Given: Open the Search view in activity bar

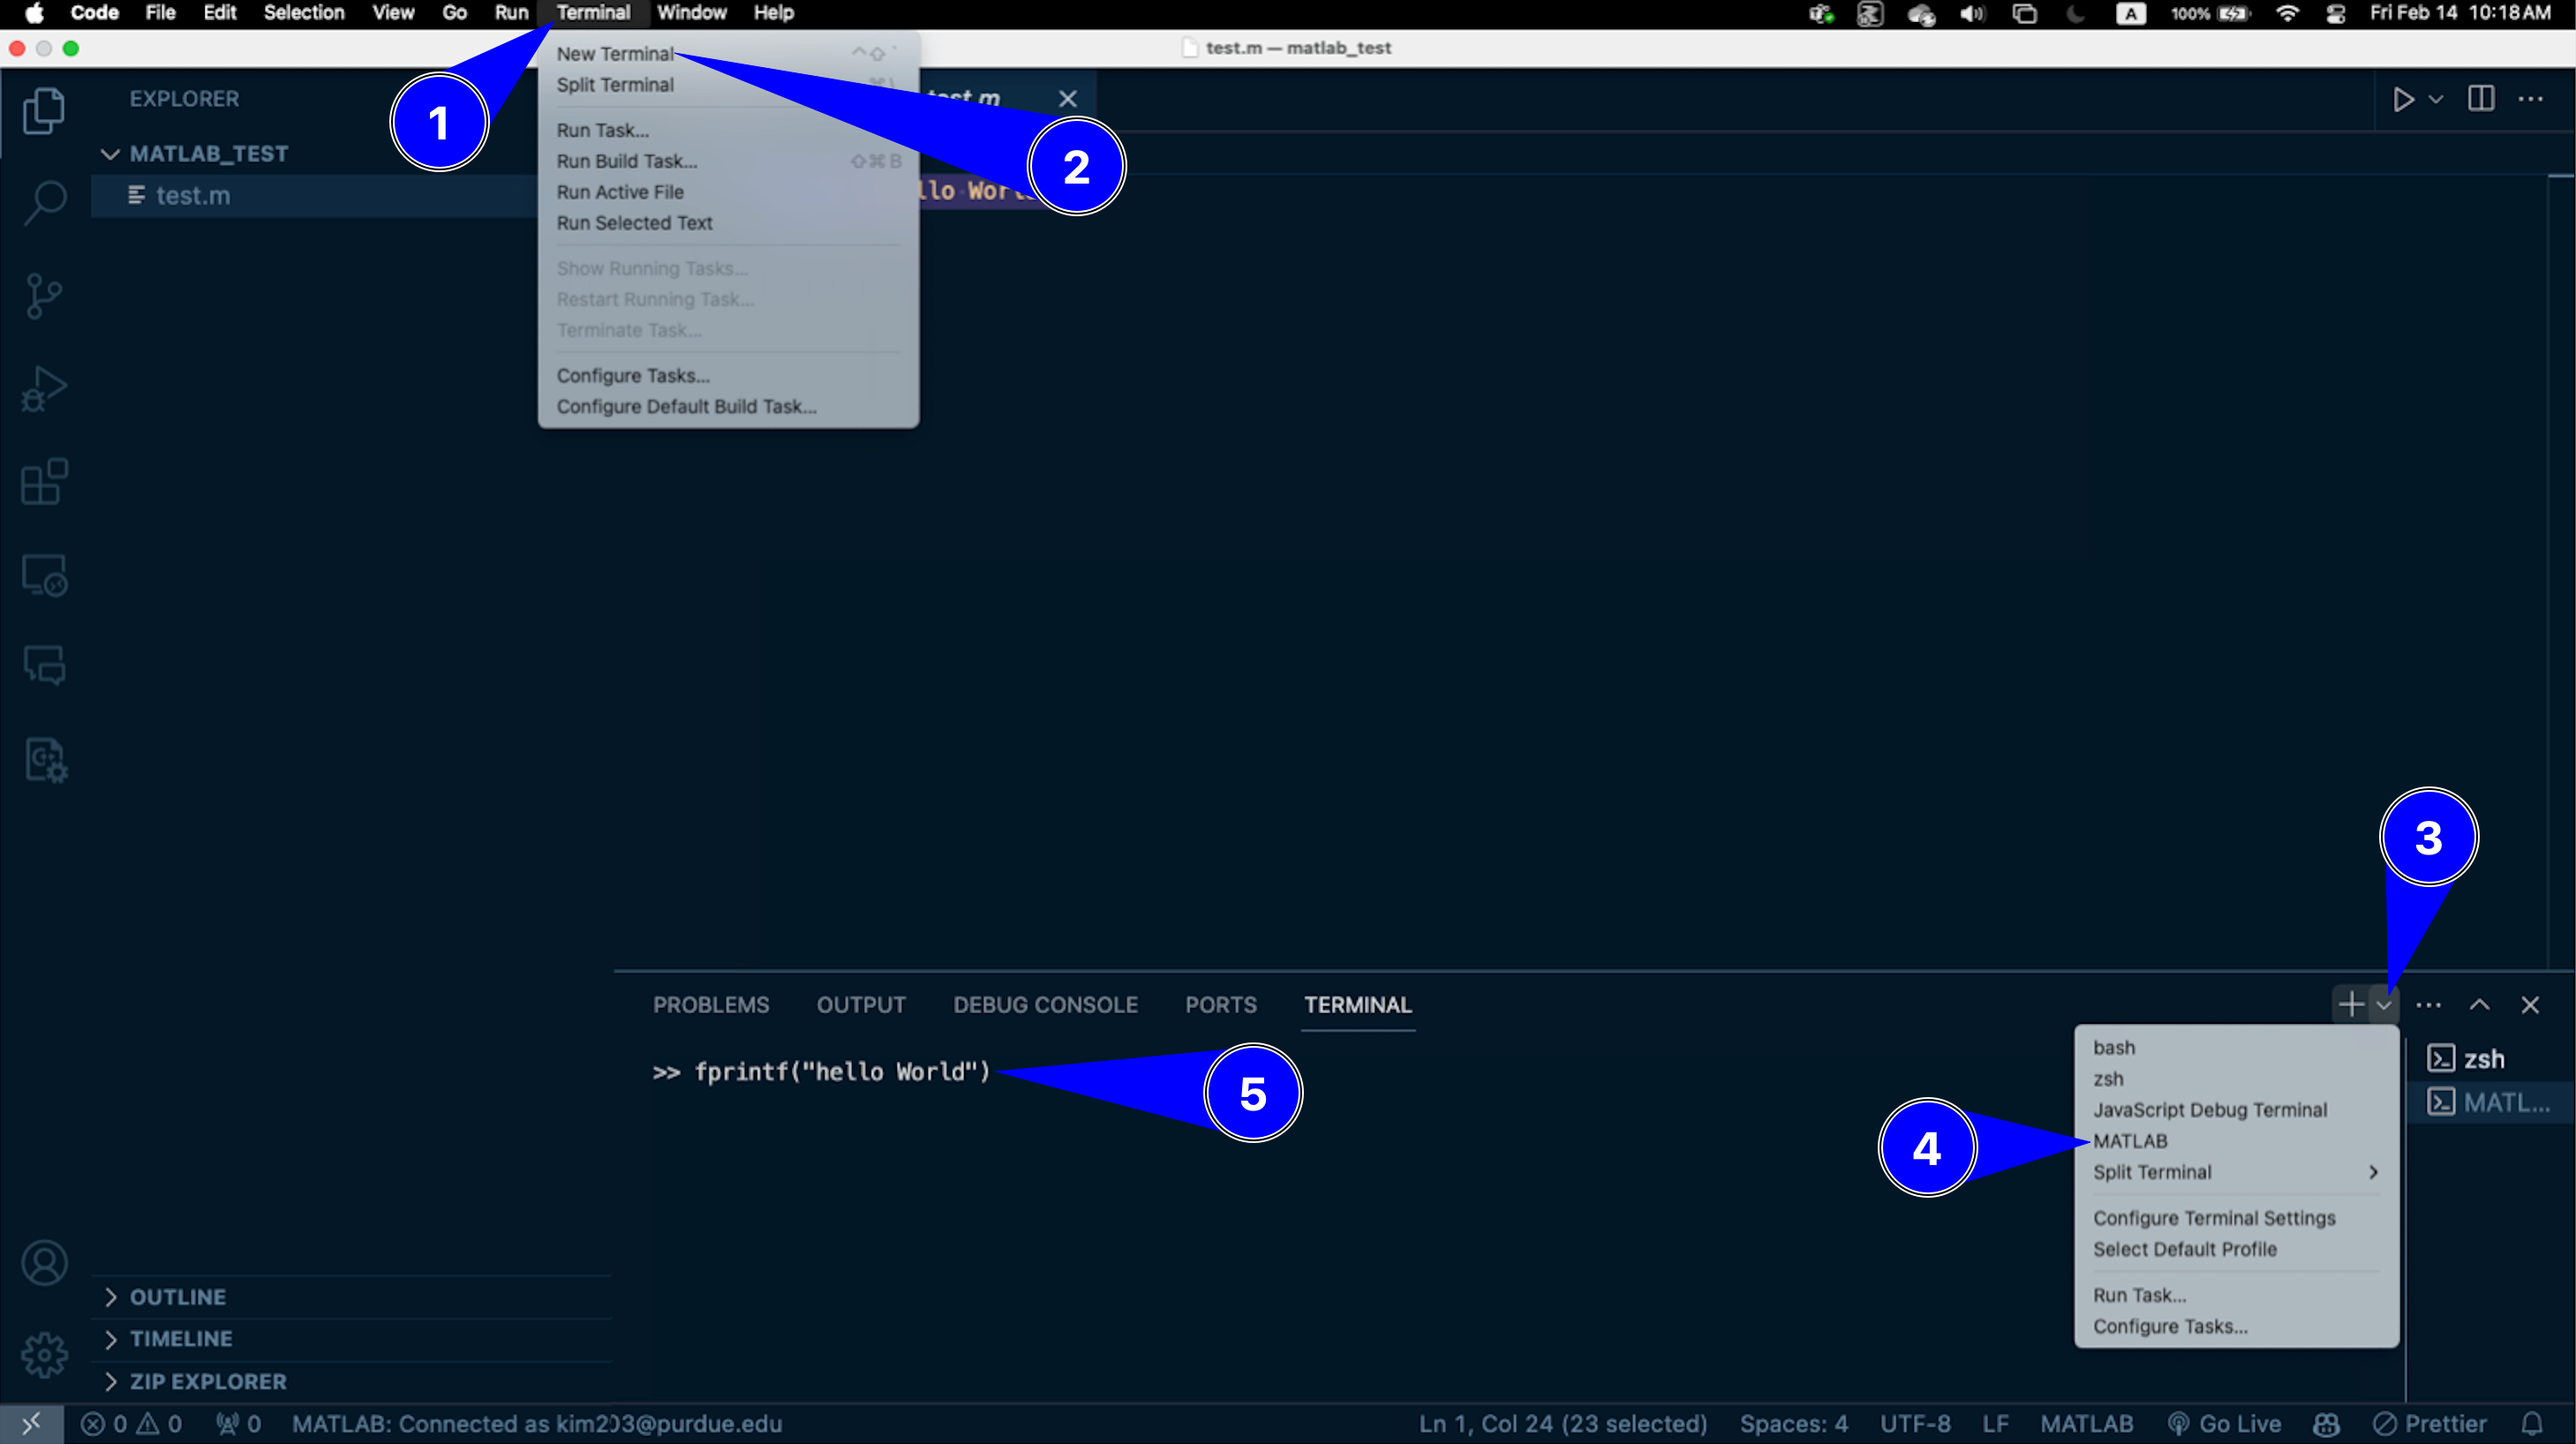Looking at the screenshot, I should (44, 202).
